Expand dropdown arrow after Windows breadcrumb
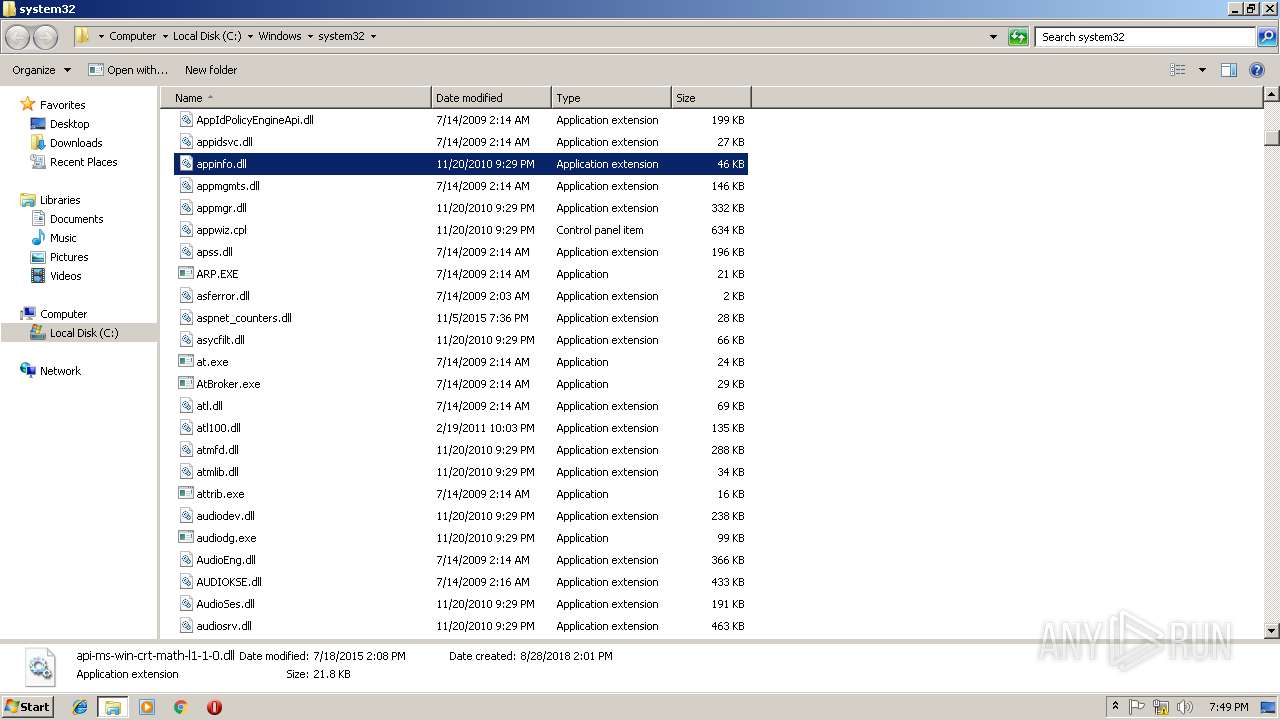1280x720 pixels. 310,37
